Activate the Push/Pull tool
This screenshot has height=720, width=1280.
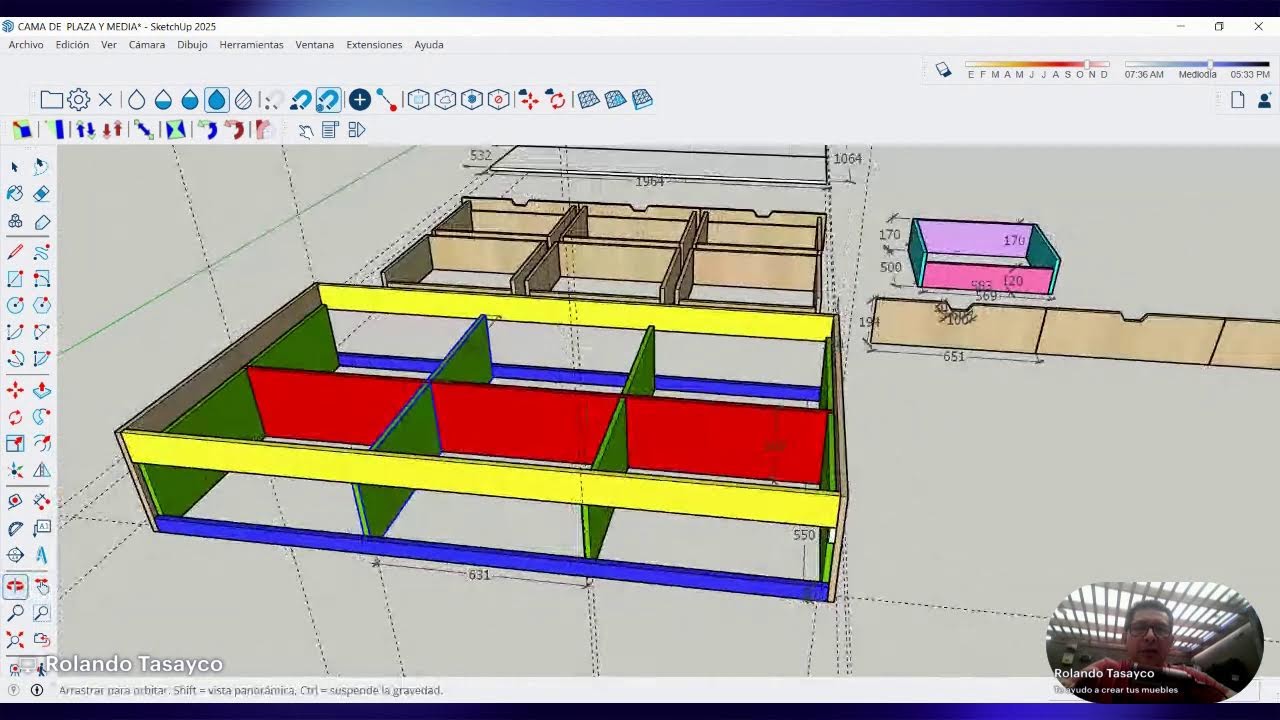tap(41, 390)
